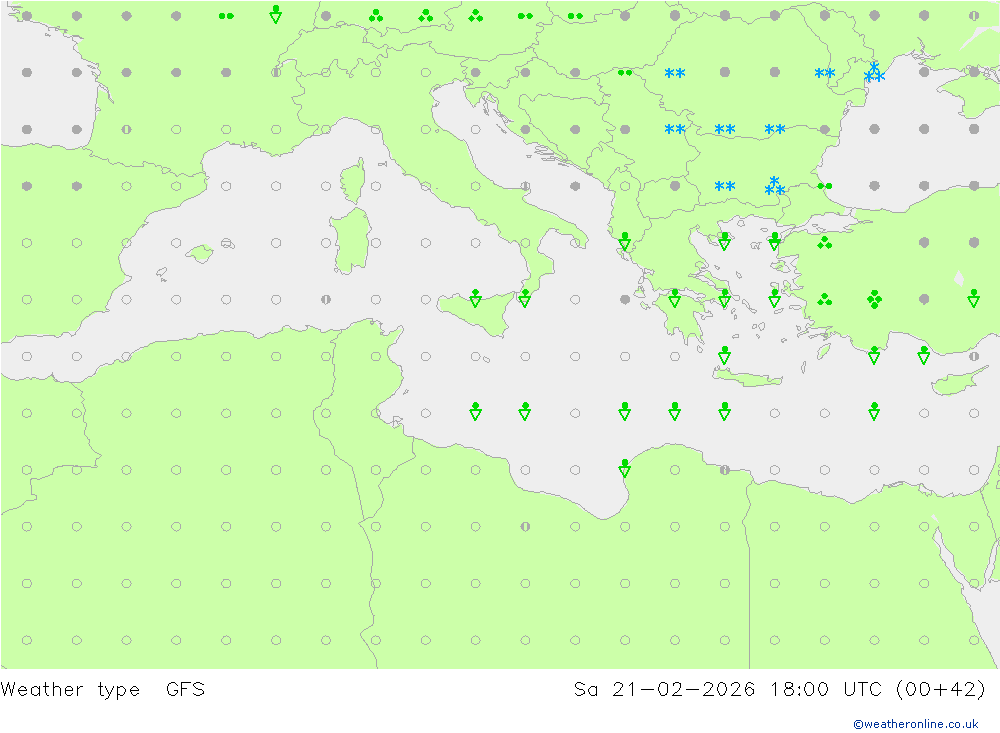Click the shower symbol on Albania's coast
1000x733 pixels.
(625, 241)
